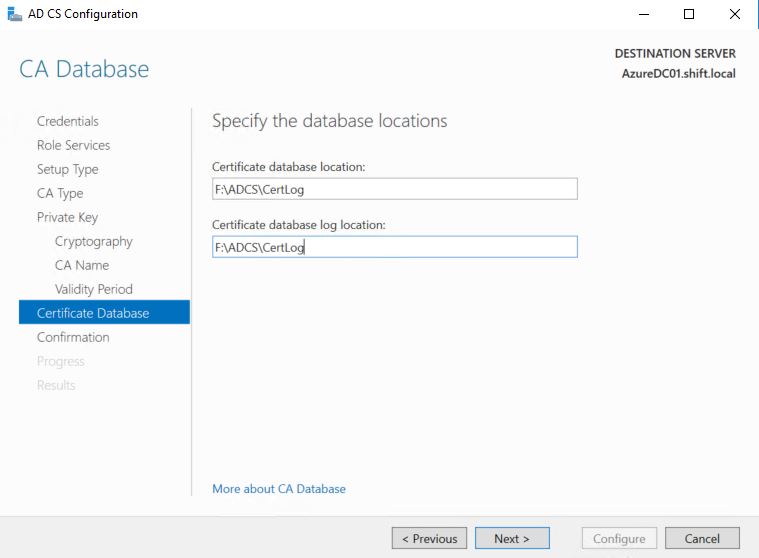
Task: Go to the Confirmation step
Action: click(x=73, y=337)
